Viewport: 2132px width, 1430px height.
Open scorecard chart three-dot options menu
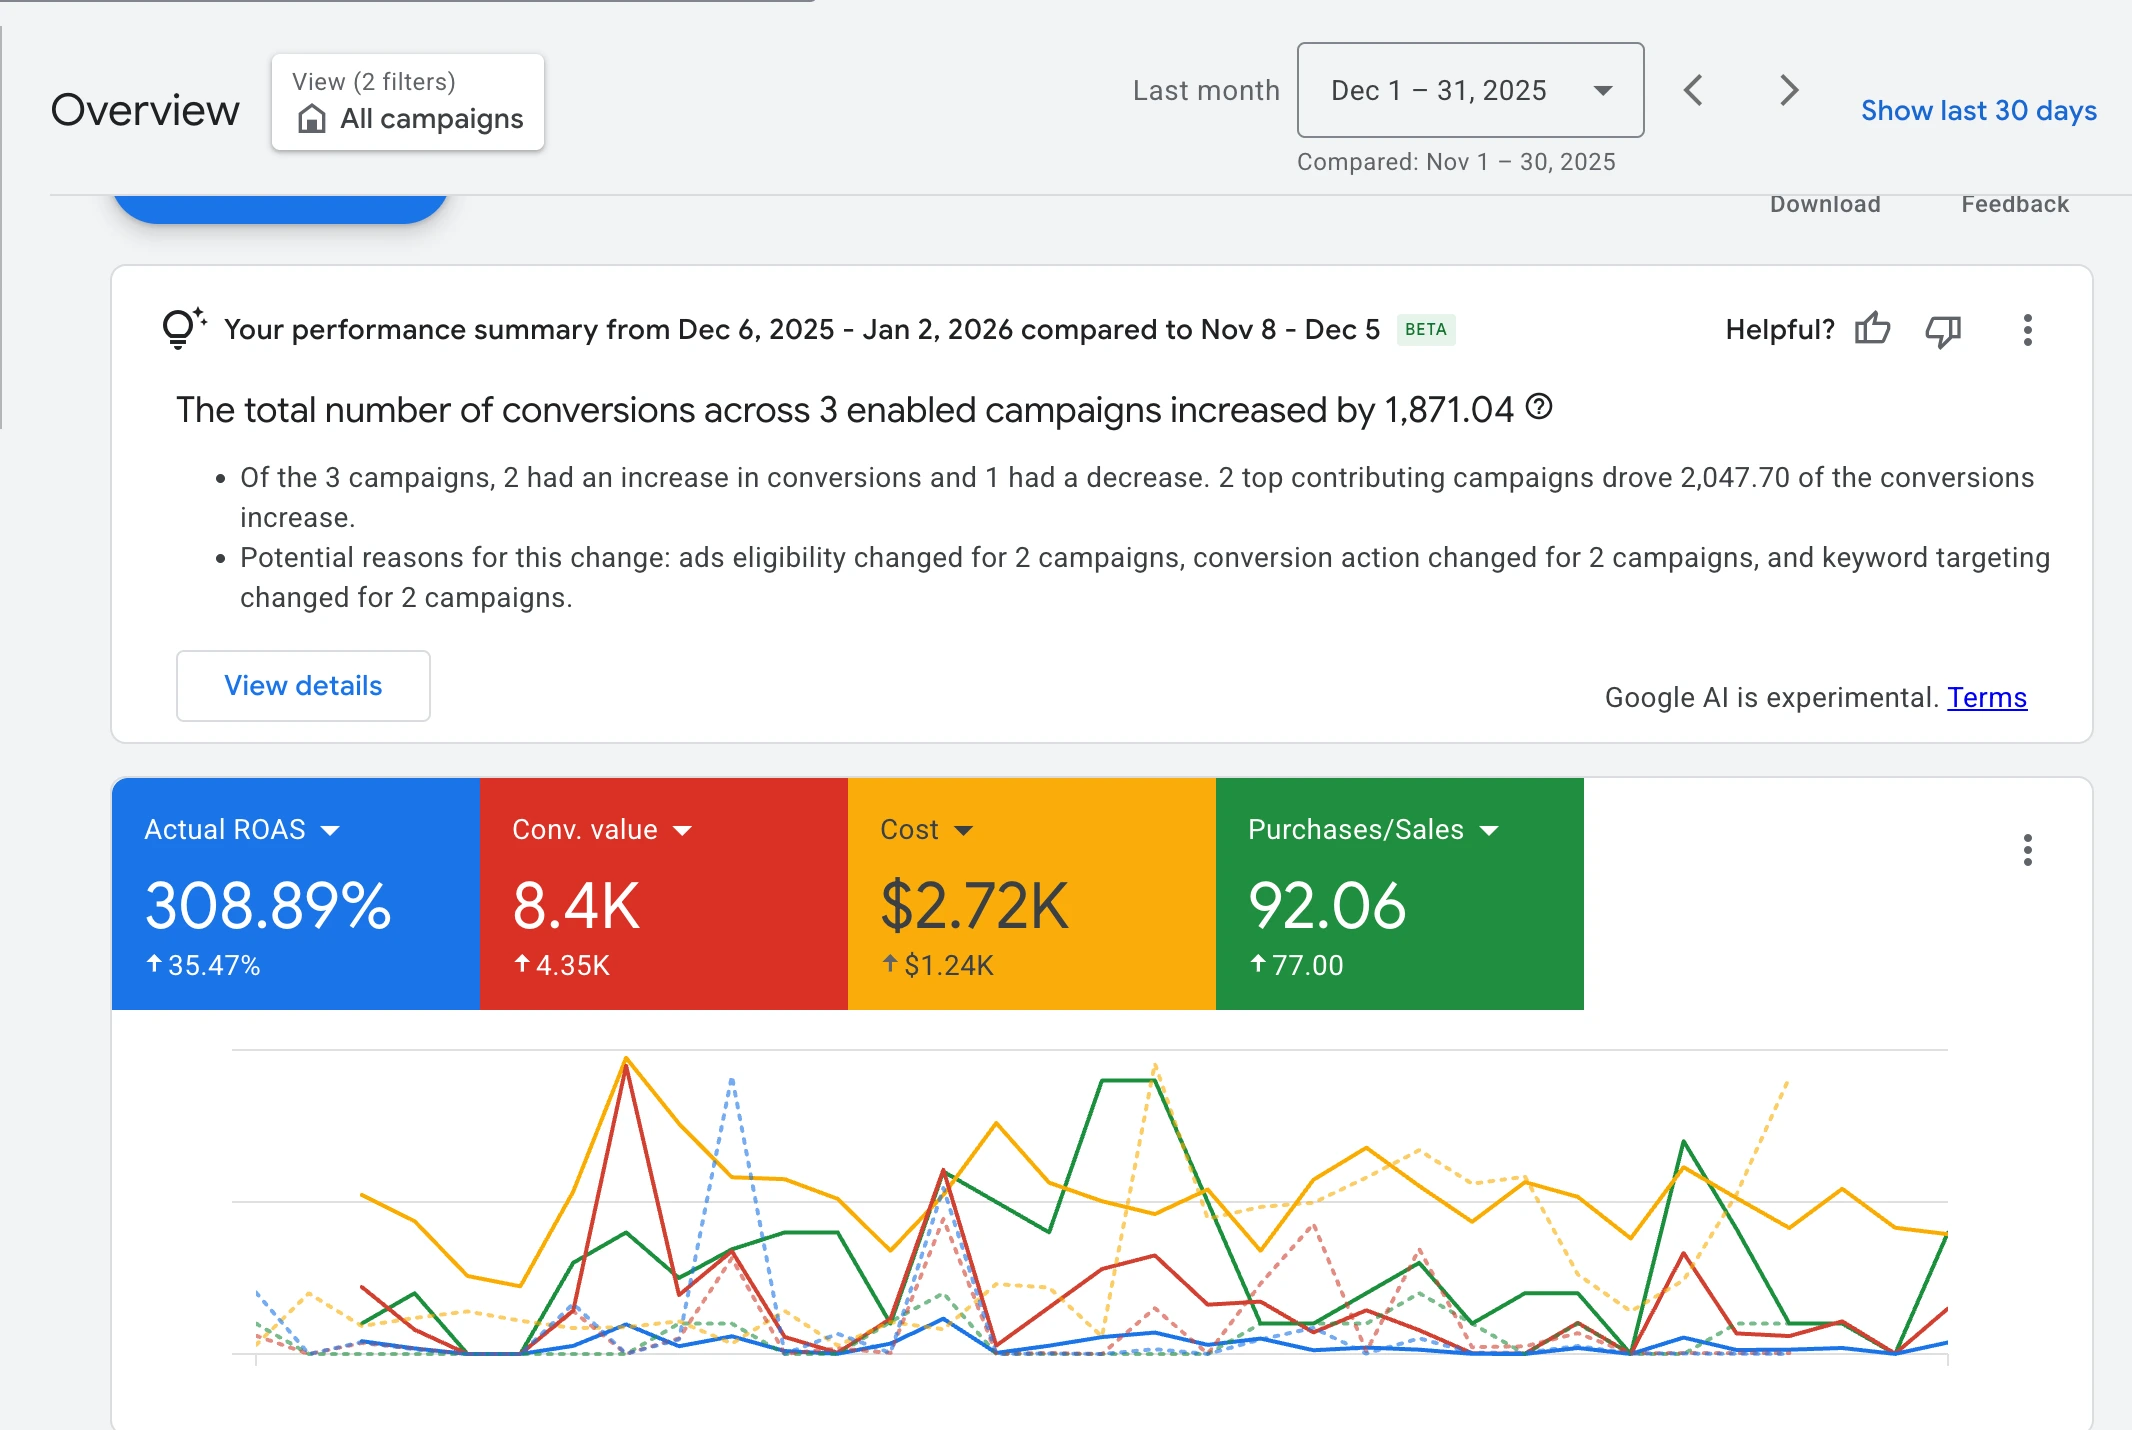2027,850
